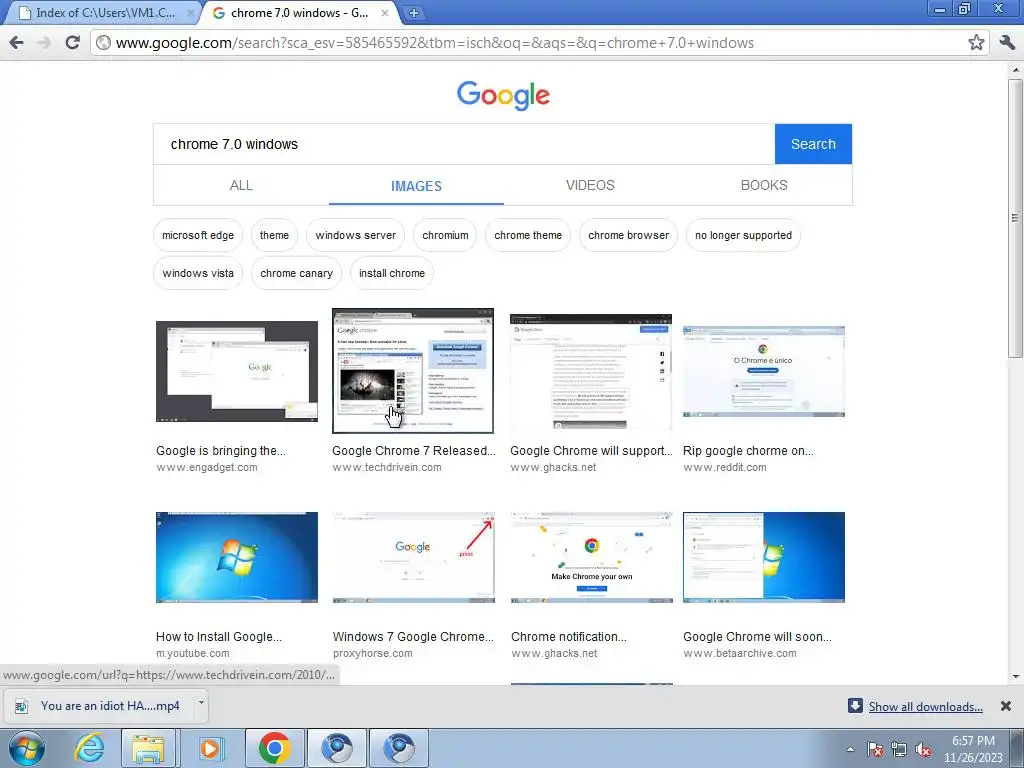1024x768 pixels.
Task: Click the Google logo
Action: (503, 95)
